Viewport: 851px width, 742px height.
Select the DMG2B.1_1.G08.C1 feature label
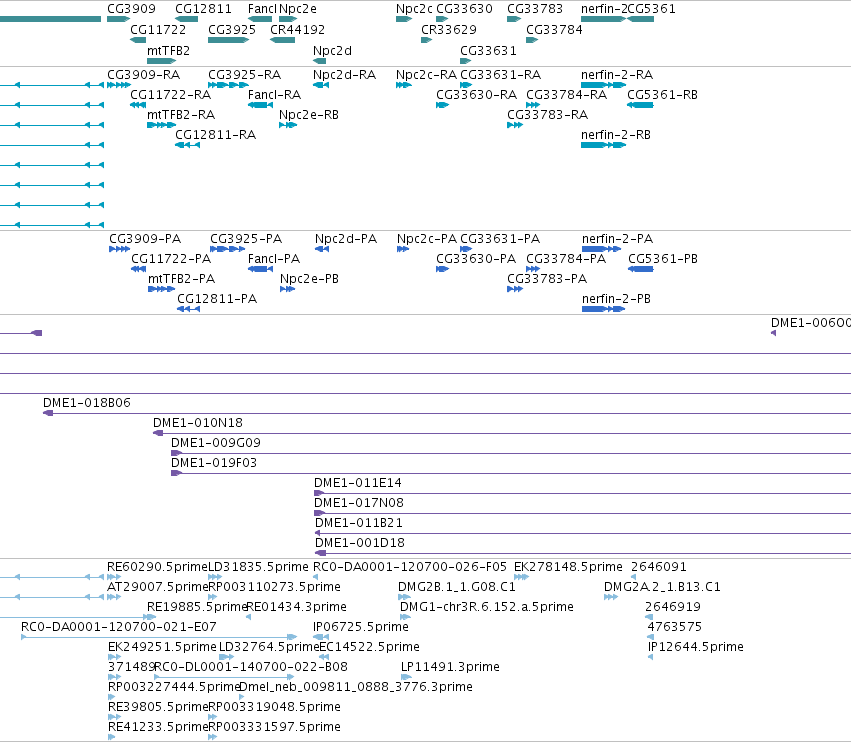(x=456, y=587)
